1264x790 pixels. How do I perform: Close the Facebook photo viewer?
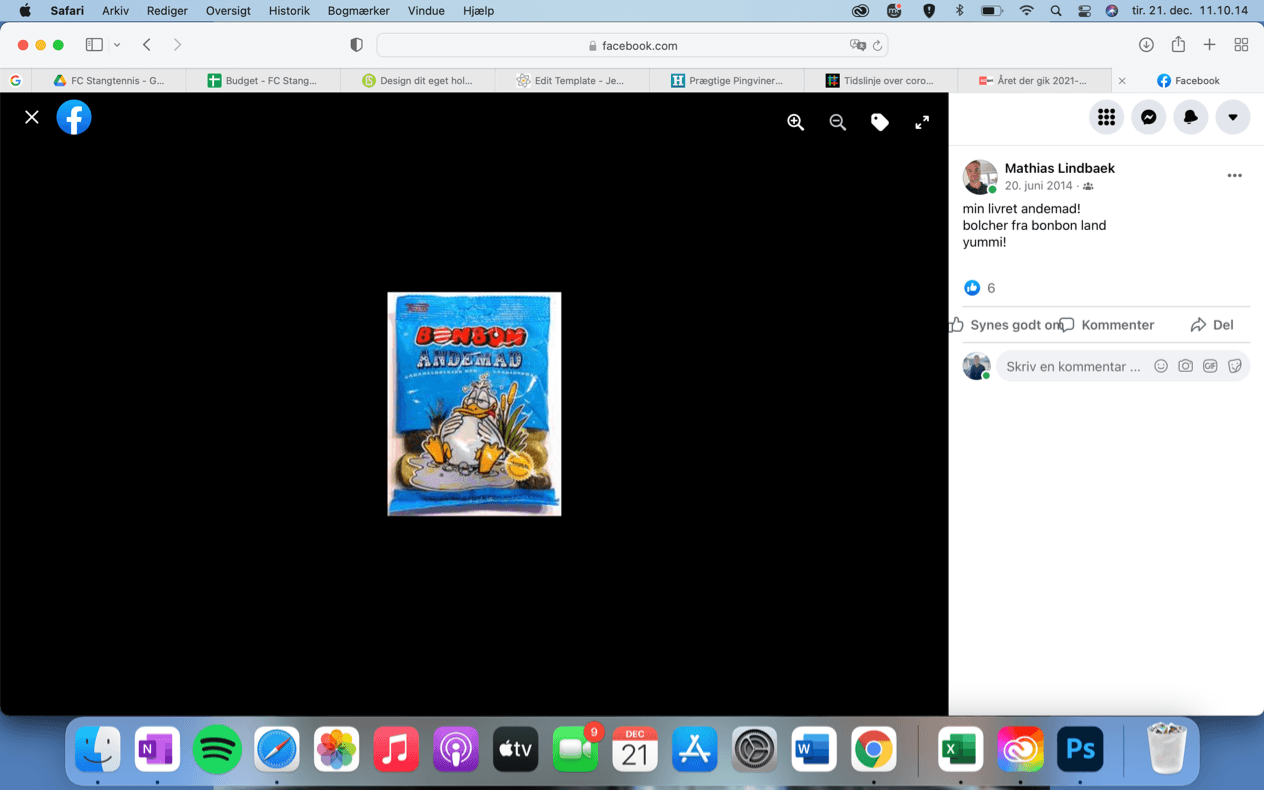tap(32, 117)
